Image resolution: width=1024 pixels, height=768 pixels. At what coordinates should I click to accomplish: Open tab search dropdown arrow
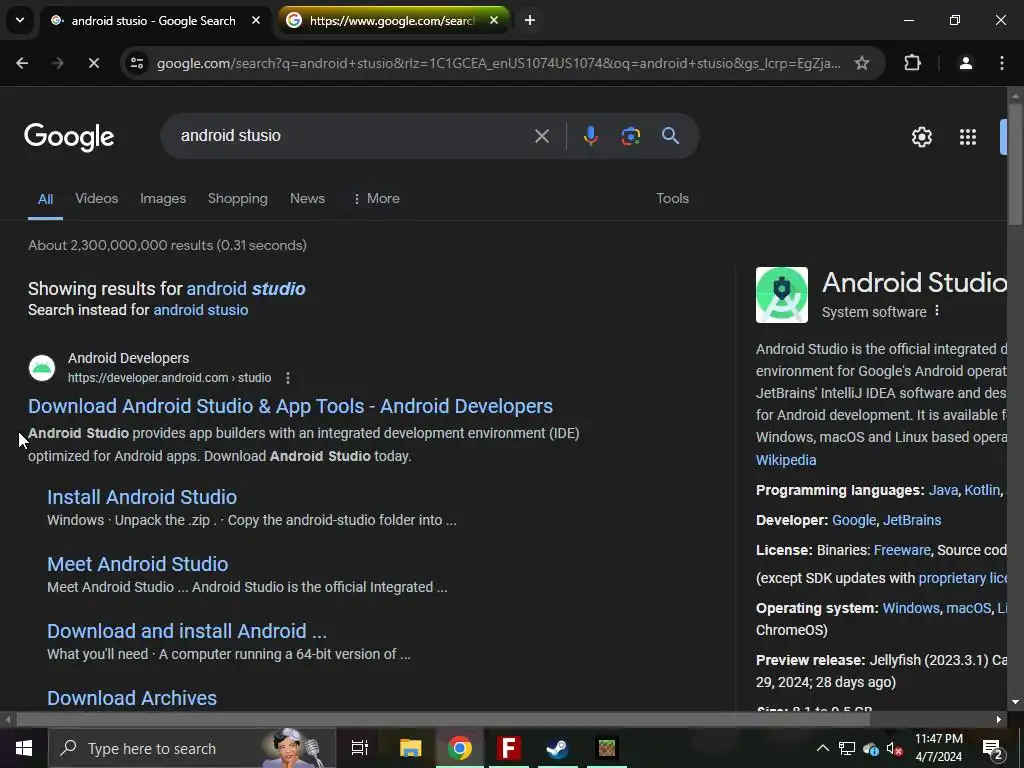(20, 20)
